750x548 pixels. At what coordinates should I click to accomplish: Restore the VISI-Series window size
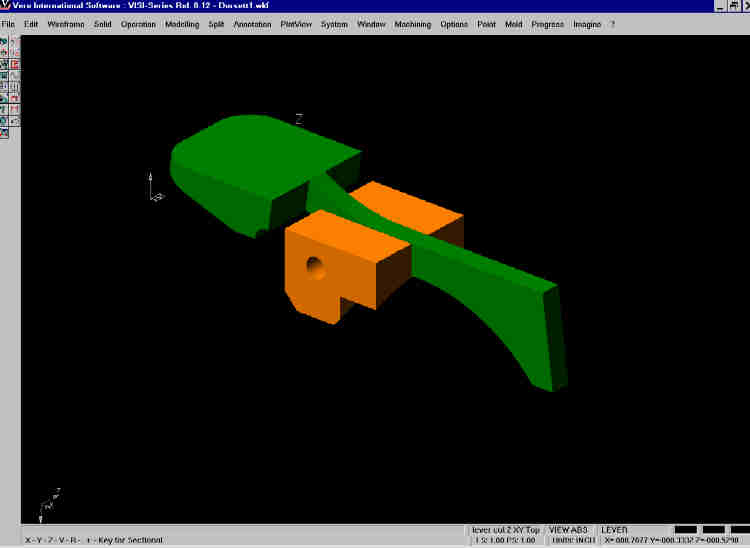733,6
